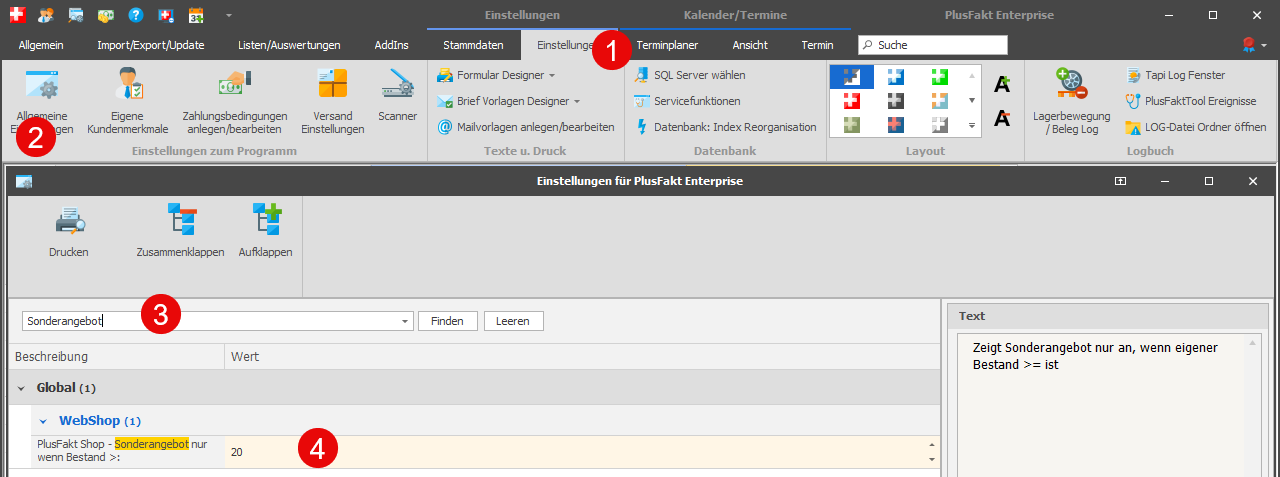Click Mailvorlagen anlegen/bearbeiten

pyautogui.click(x=525, y=127)
